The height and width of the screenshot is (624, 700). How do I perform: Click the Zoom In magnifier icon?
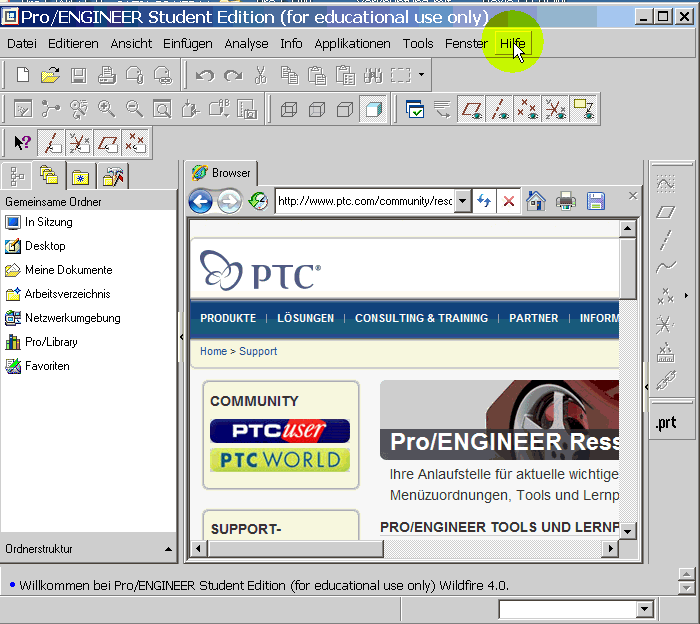pos(106,109)
